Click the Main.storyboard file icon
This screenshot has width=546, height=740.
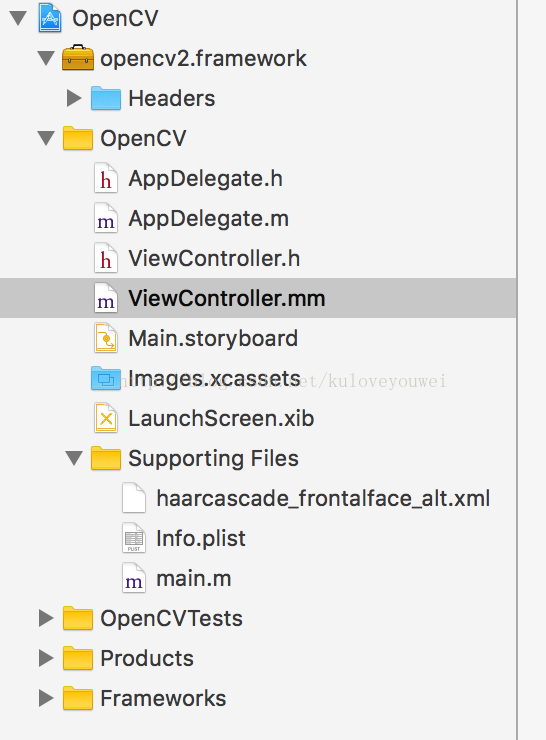point(106,338)
